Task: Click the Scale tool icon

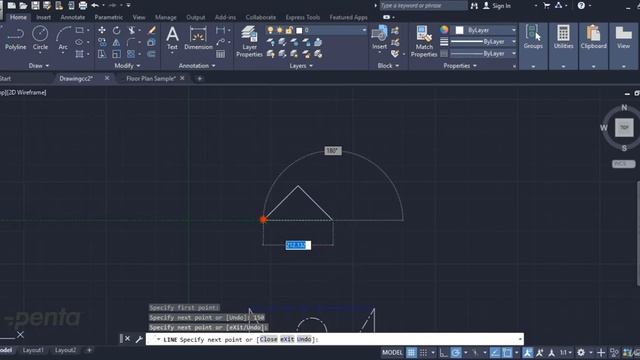Action: 117,54
